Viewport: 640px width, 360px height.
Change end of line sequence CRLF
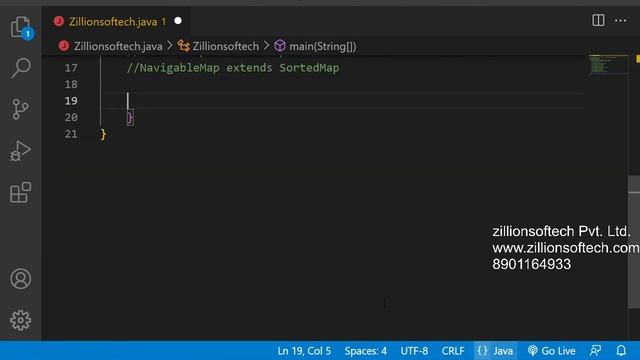[453, 351]
